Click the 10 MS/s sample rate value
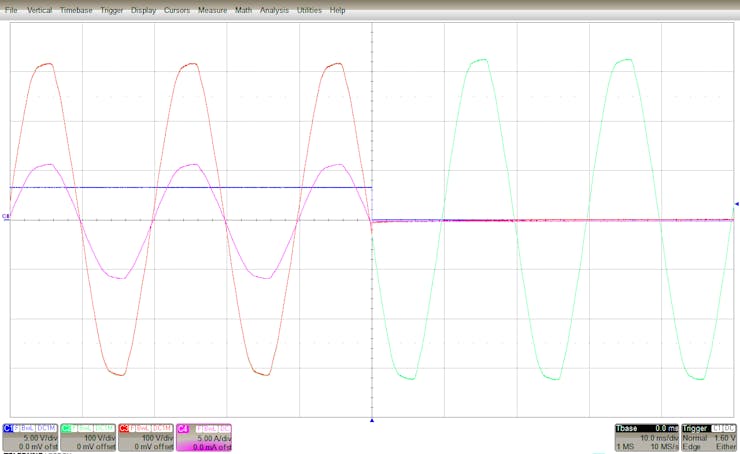The height and width of the screenshot is (454, 740). click(x=665, y=446)
